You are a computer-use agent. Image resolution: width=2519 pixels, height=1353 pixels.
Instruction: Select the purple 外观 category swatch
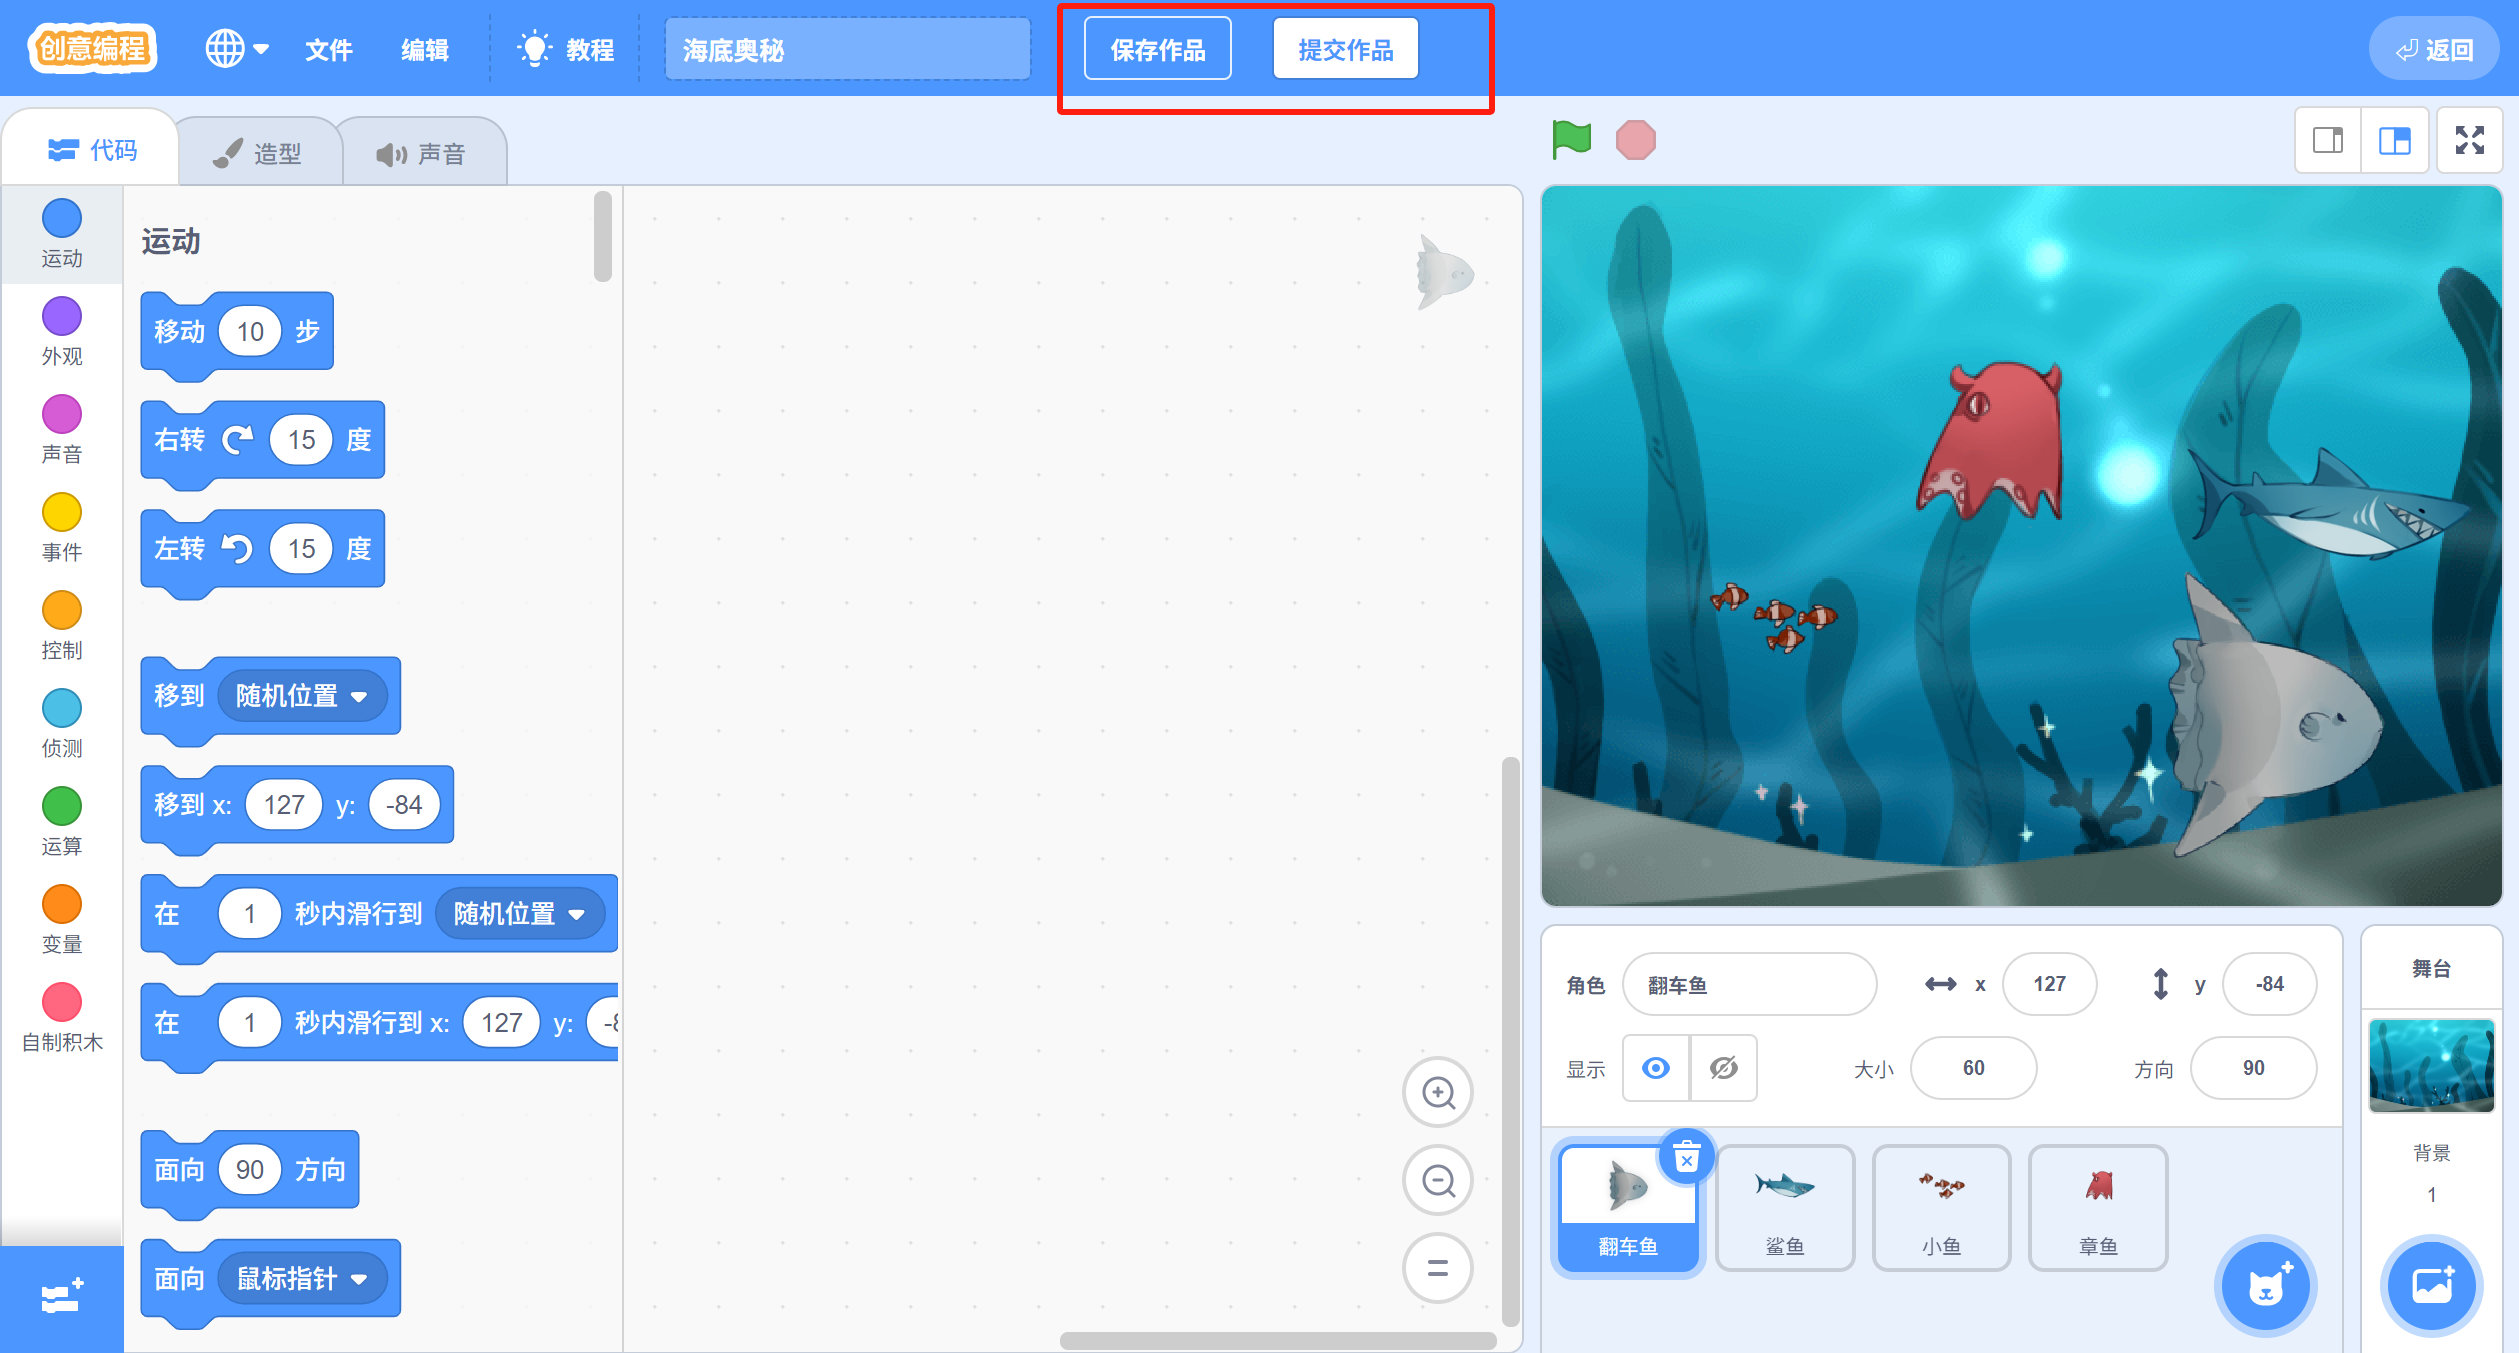click(x=61, y=317)
